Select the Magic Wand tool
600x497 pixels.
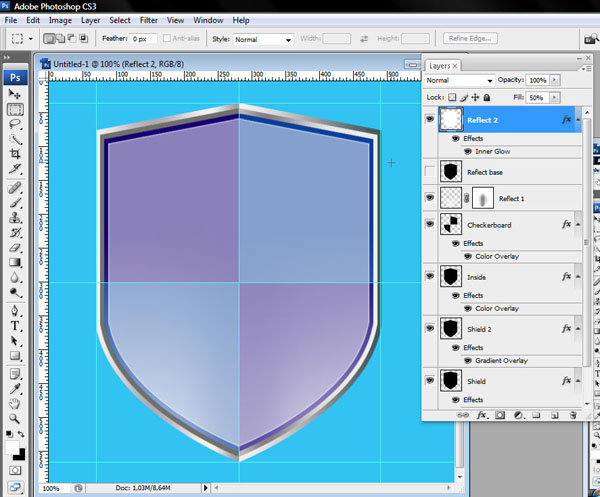pos(15,139)
